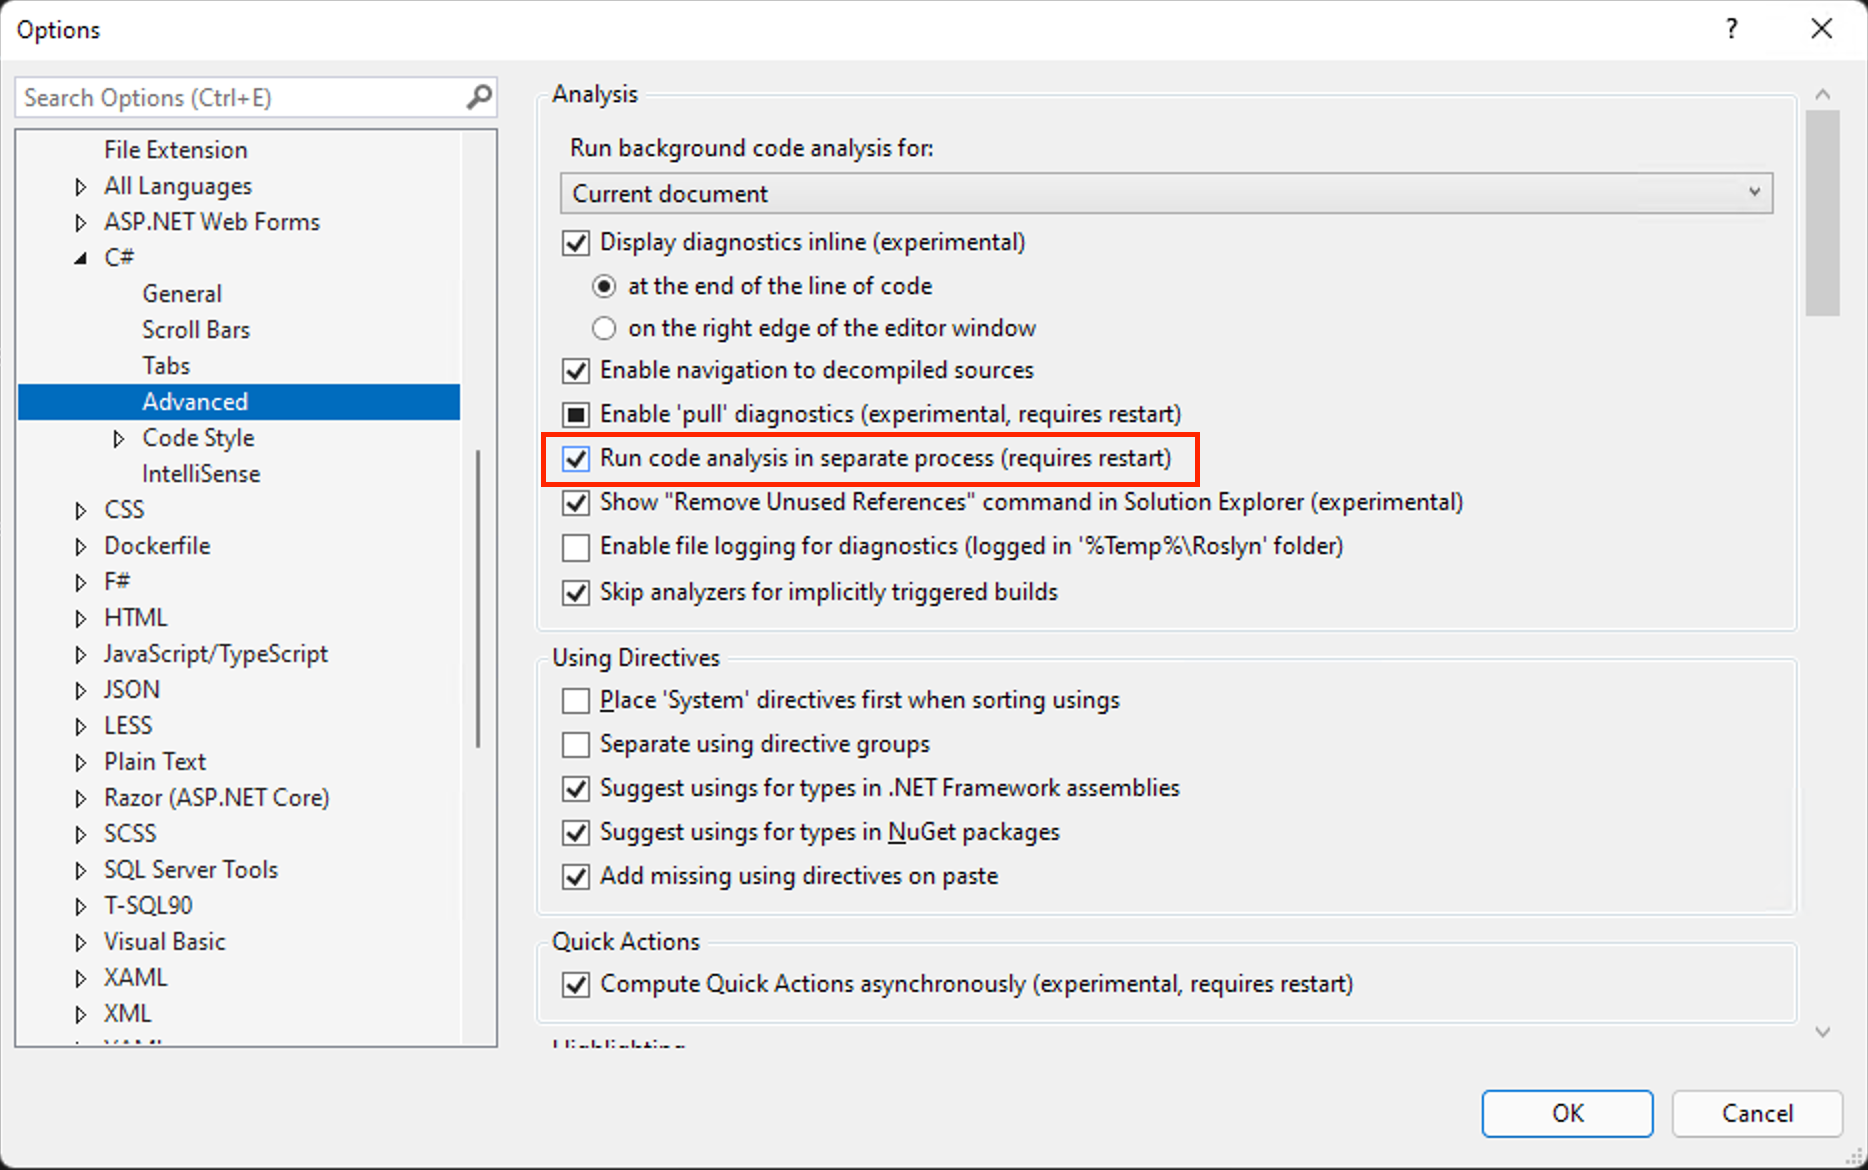Image resolution: width=1868 pixels, height=1170 pixels.
Task: Select the Plain Text tree label
Action: click(x=155, y=762)
